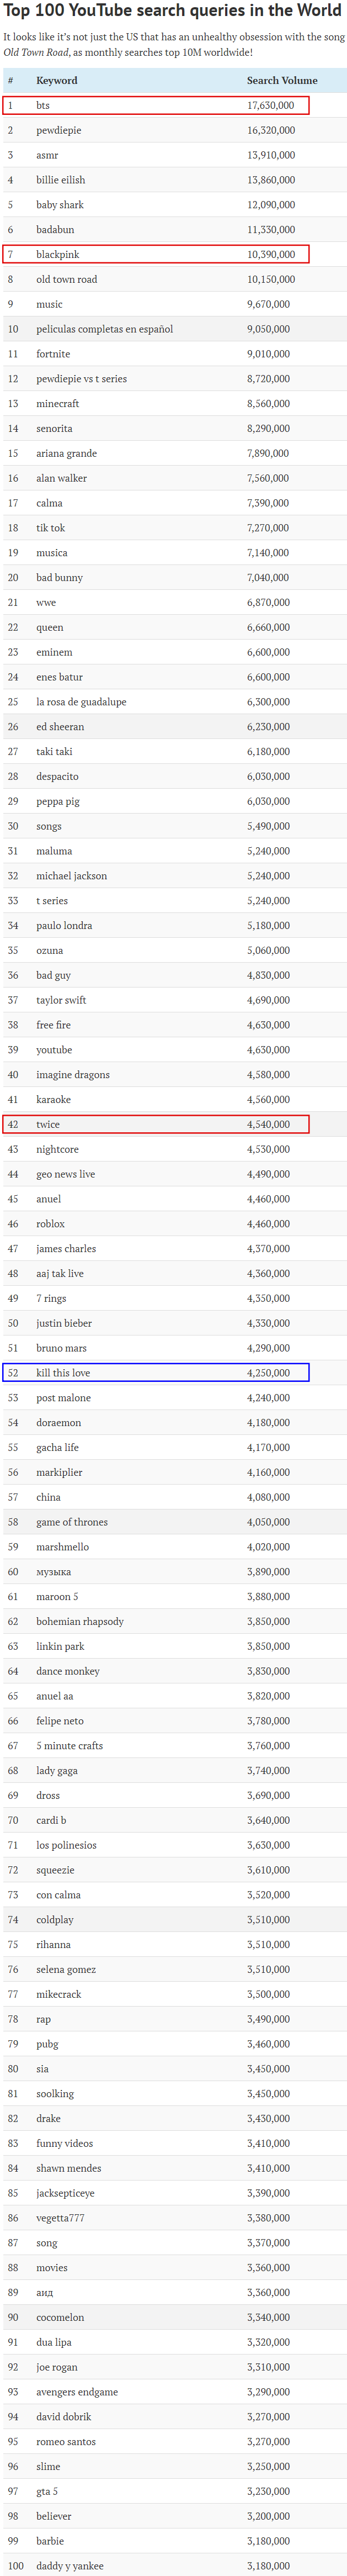The width and height of the screenshot is (347, 2576).
Task: Click the "Search Volume" column header
Action: 282,80
